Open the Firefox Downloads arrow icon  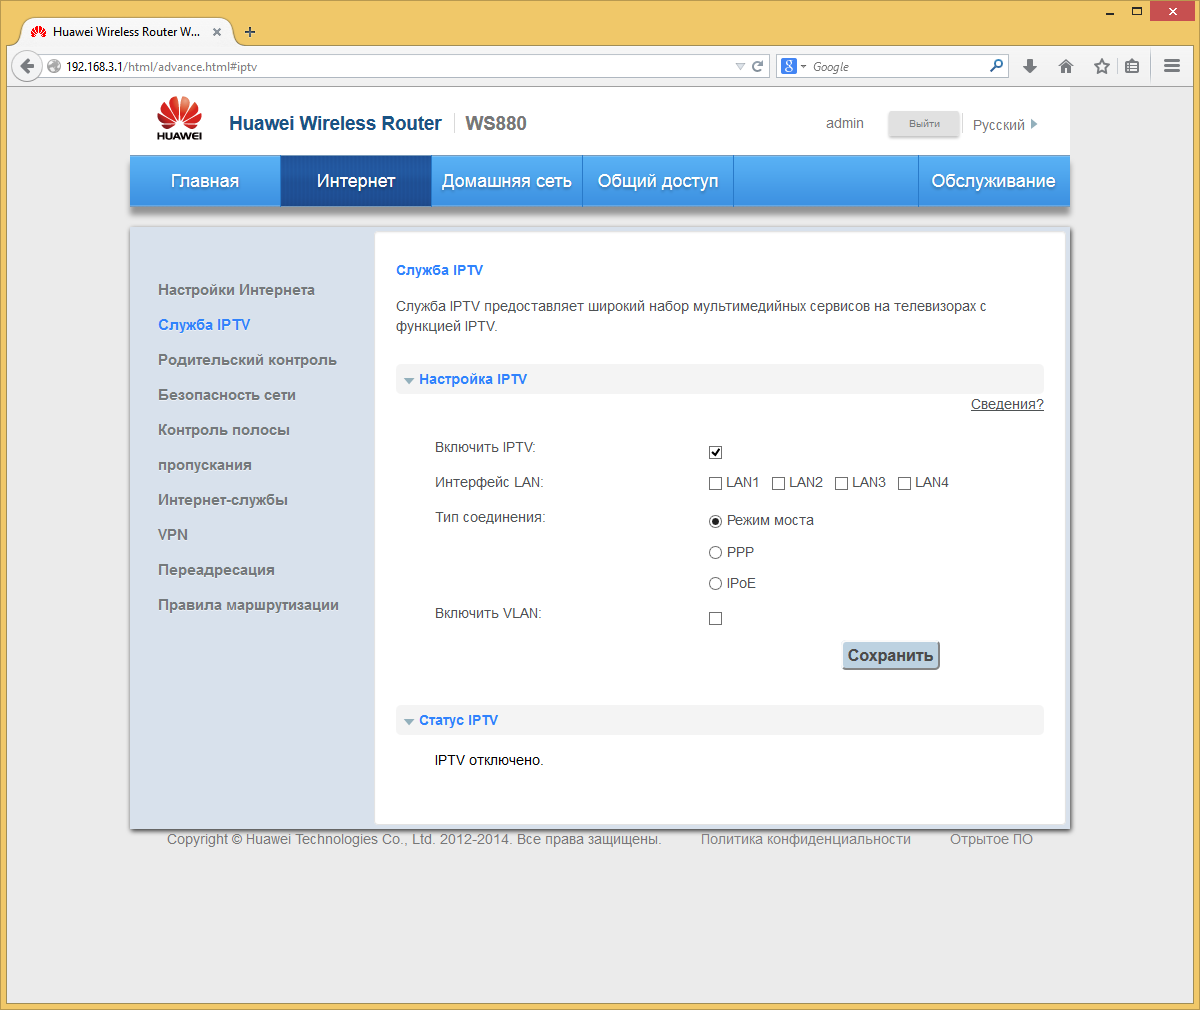pyautogui.click(x=1030, y=66)
